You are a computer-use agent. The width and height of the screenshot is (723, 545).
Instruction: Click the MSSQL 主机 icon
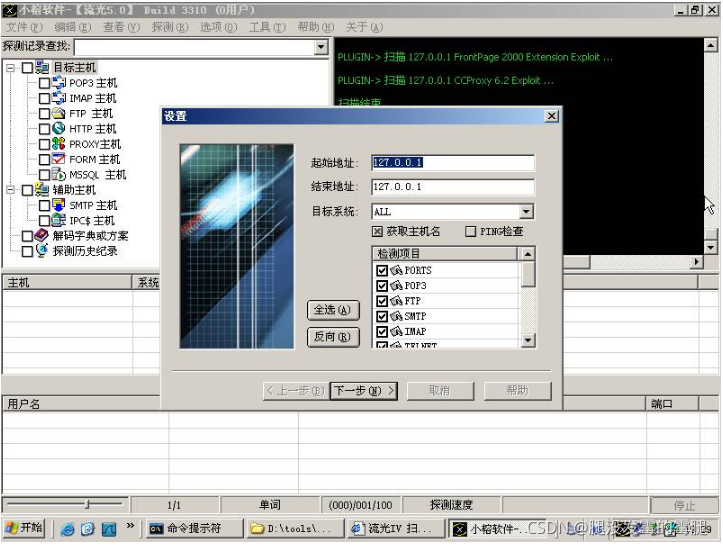point(59,174)
